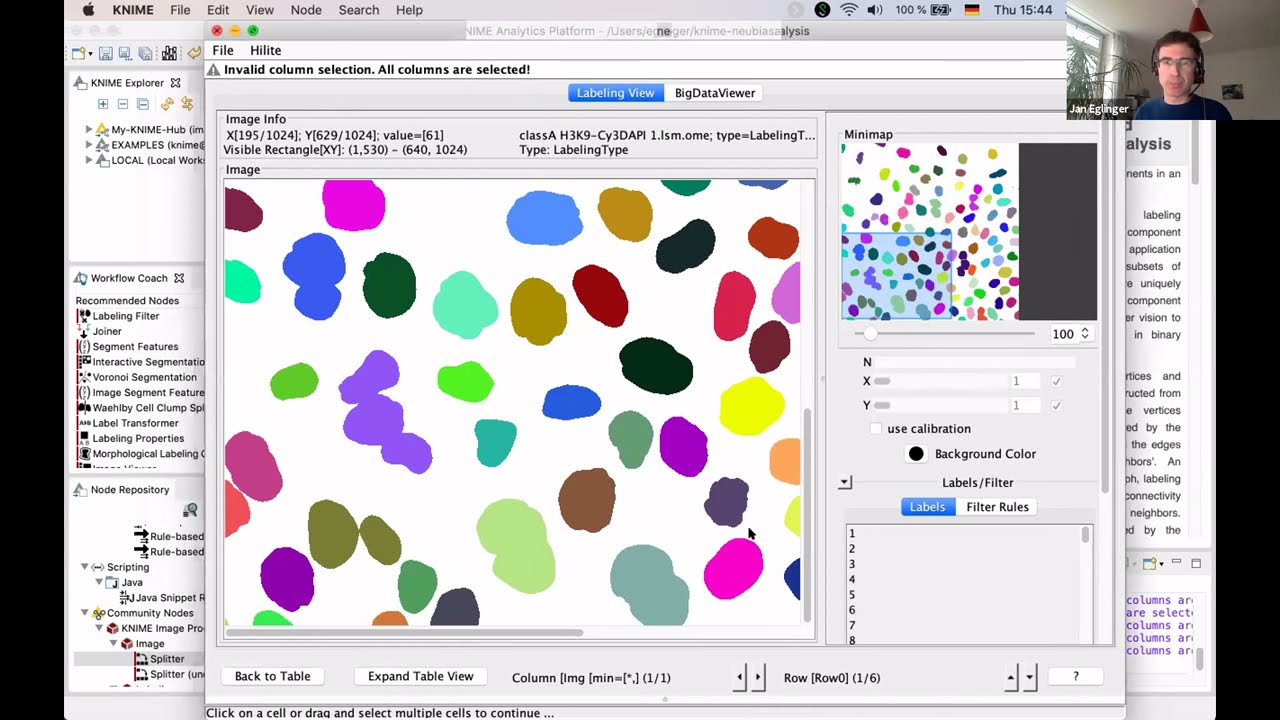Select the Labels filter tab
The height and width of the screenshot is (720, 1280).
tap(927, 507)
